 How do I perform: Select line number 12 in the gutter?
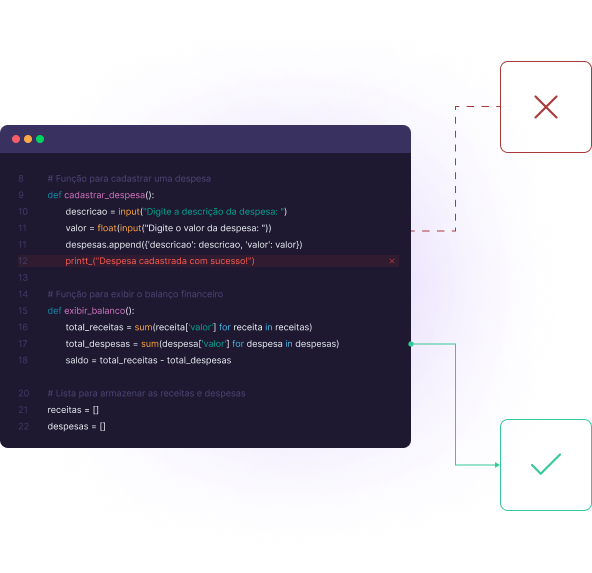click(x=23, y=261)
